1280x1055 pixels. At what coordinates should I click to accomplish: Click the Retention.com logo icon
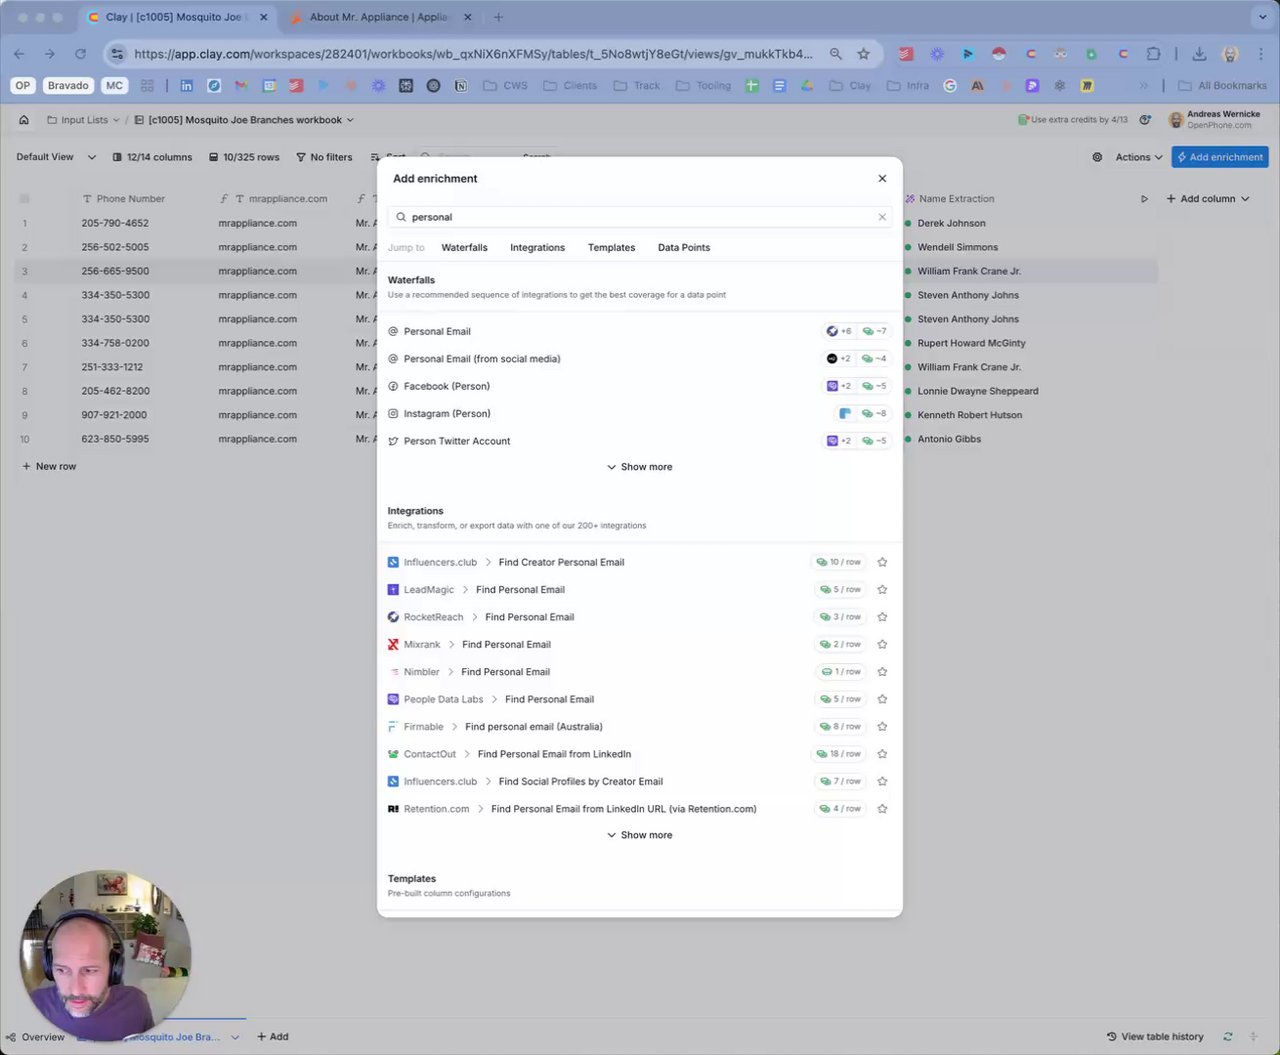point(393,809)
